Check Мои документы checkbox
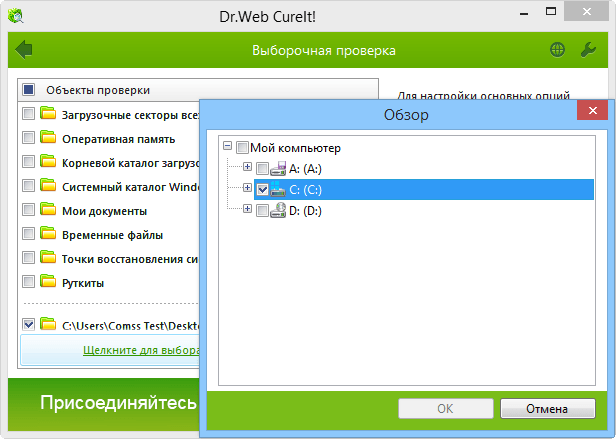This screenshot has width=616, height=439. coord(28,209)
